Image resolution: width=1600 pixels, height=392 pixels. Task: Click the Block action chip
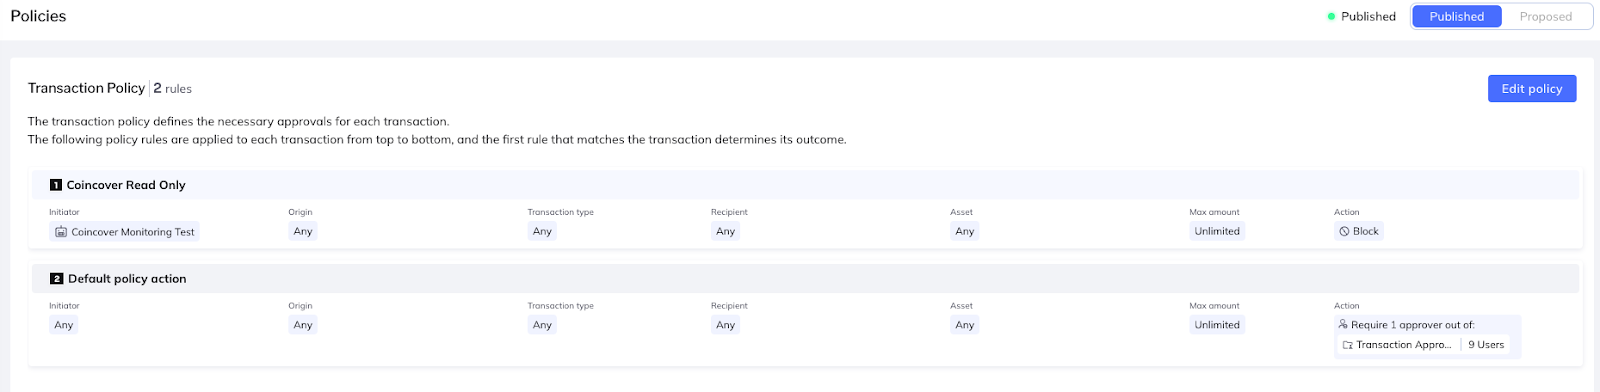1359,232
